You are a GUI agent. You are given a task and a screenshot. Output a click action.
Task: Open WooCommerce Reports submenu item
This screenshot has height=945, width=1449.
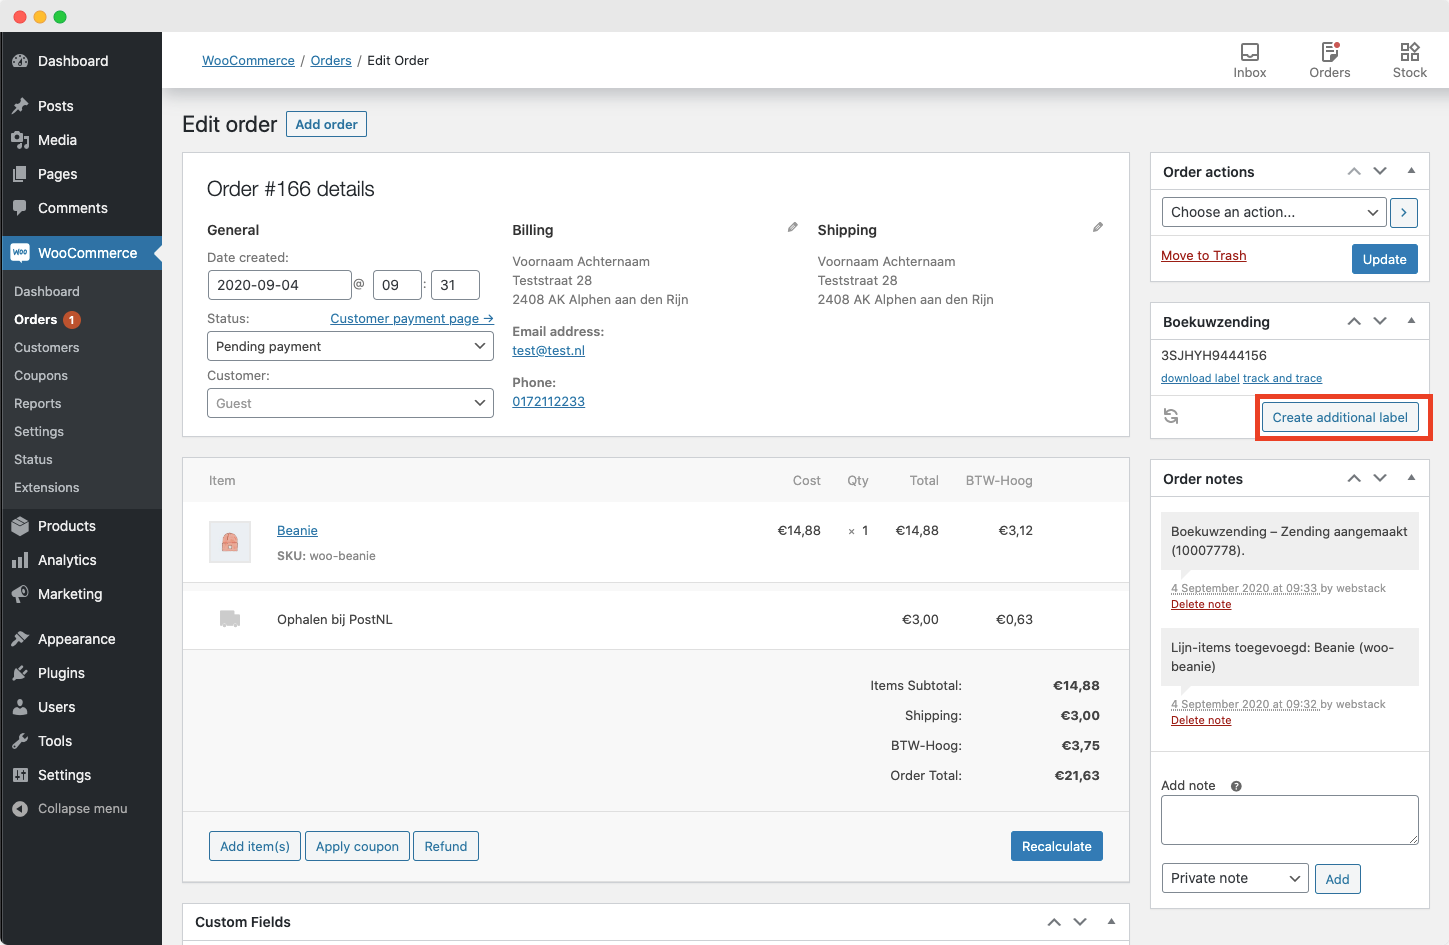click(38, 404)
